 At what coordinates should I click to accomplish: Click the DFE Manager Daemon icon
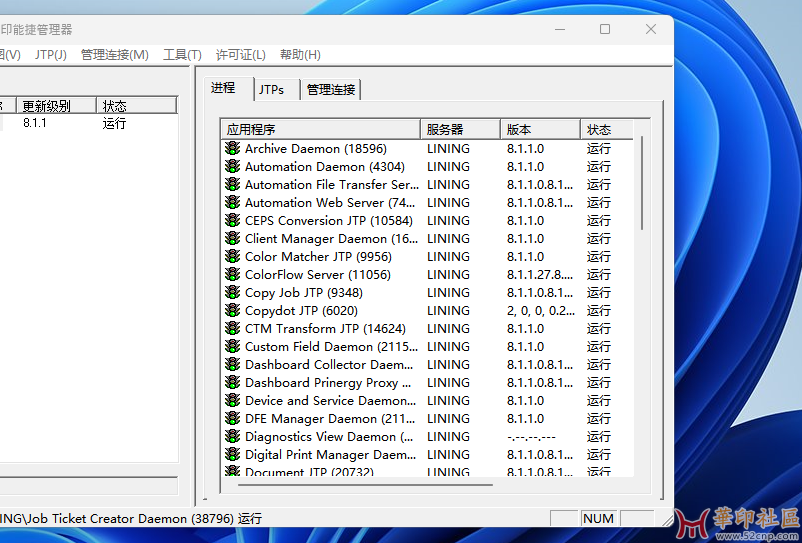coord(232,418)
